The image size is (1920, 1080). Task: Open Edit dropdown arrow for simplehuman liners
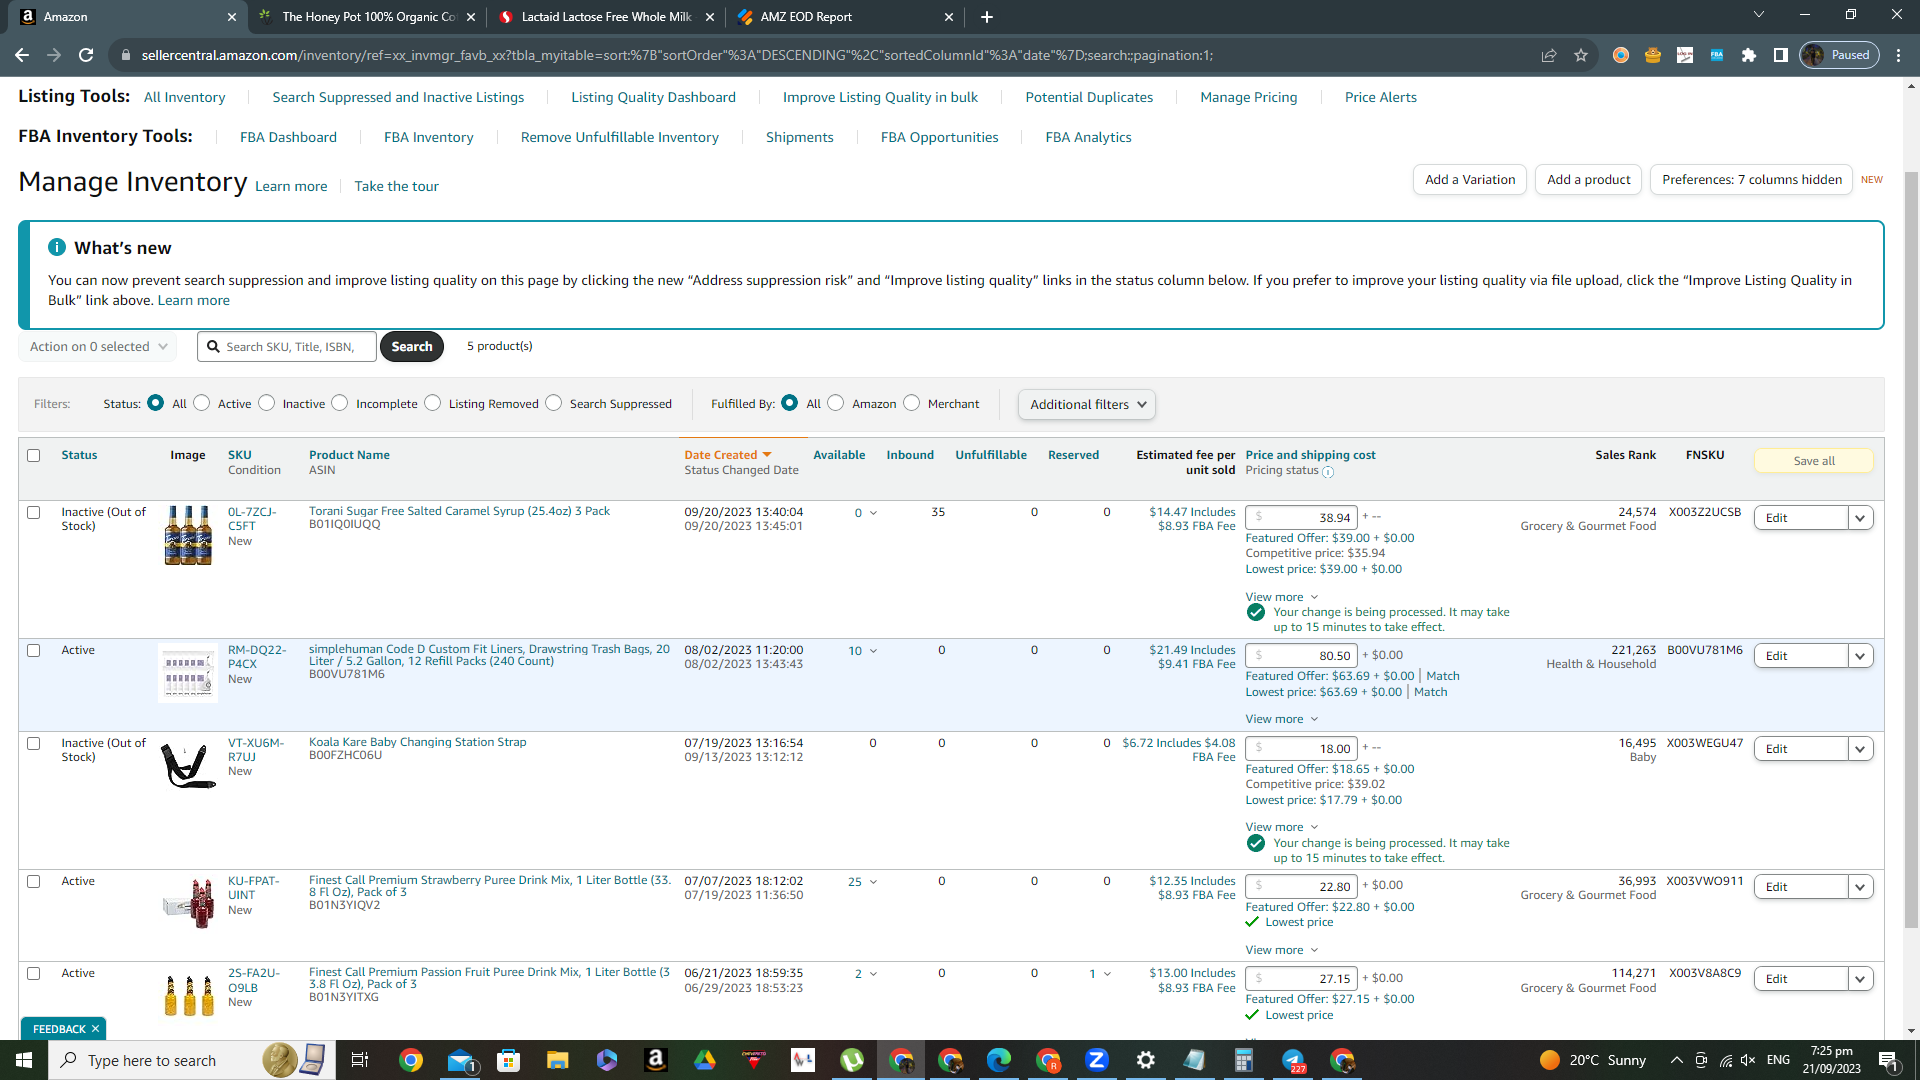coord(1860,656)
